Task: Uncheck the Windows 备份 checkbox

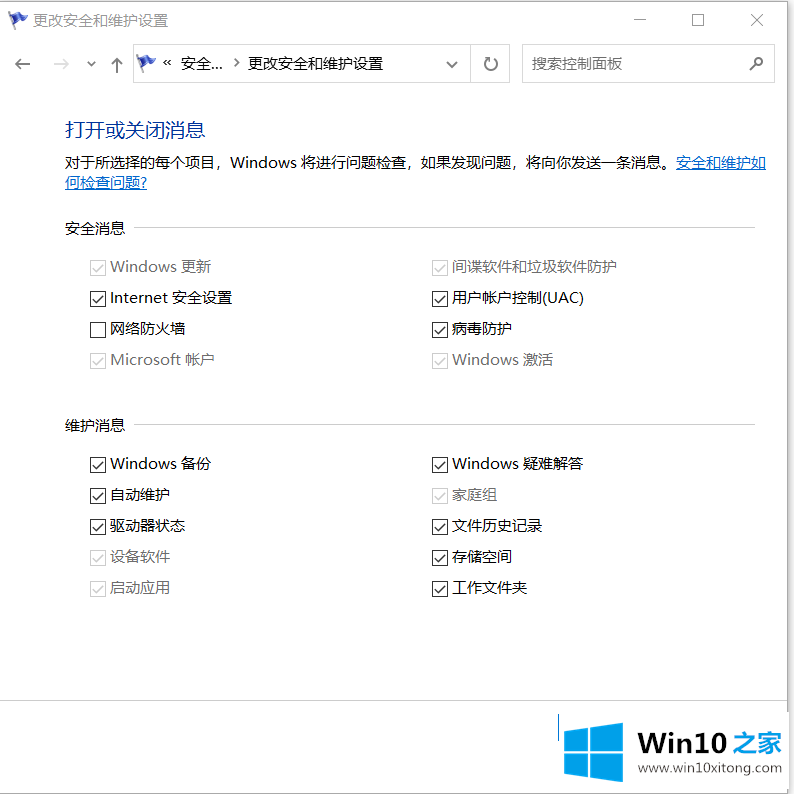Action: 98,464
